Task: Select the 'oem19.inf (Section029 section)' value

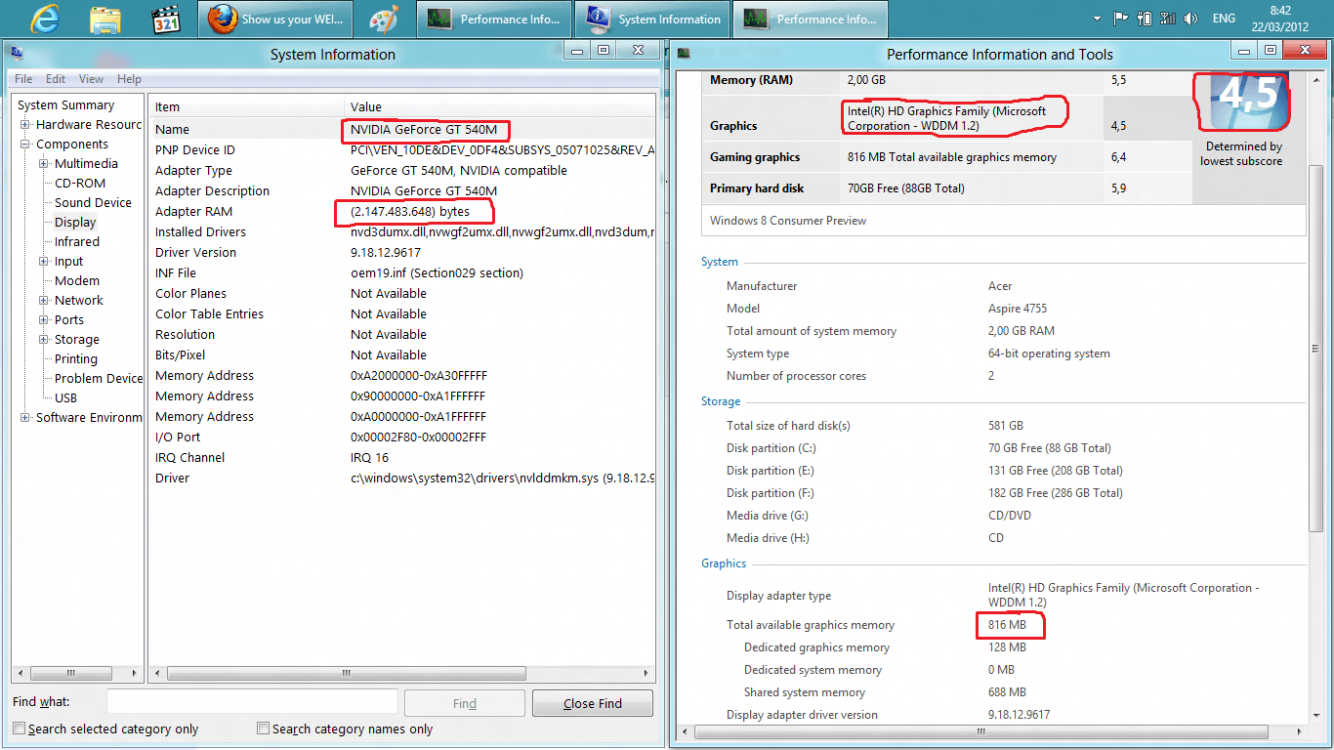Action: pyautogui.click(x=437, y=273)
